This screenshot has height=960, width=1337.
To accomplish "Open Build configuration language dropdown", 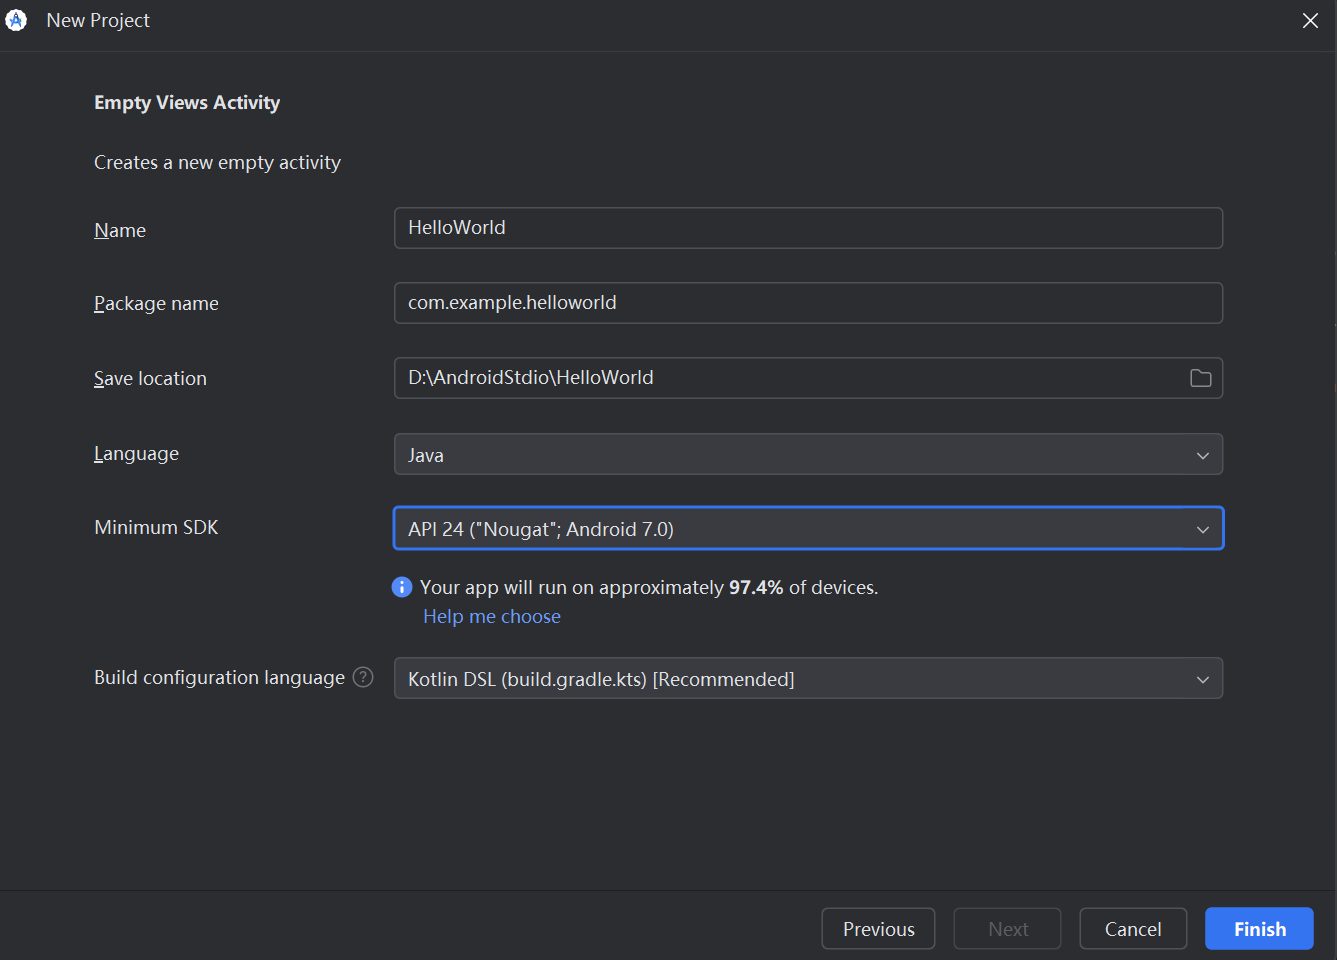I will click(808, 679).
